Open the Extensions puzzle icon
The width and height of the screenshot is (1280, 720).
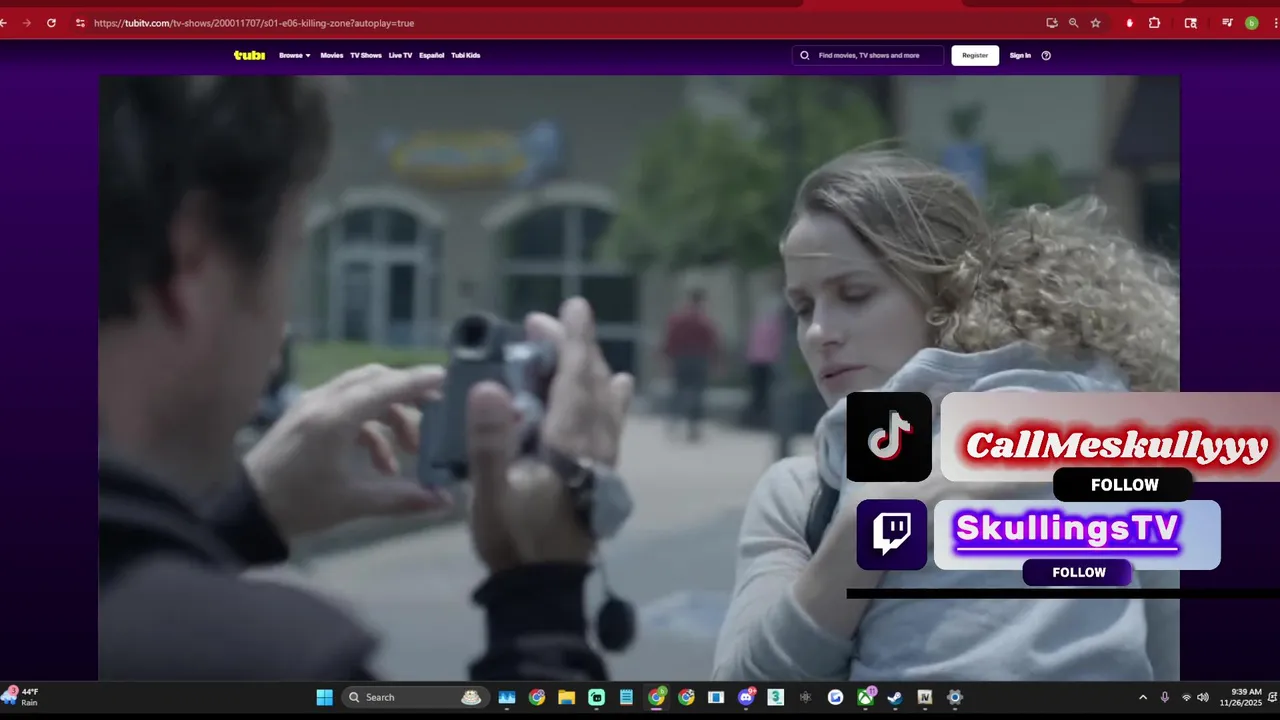coord(1154,23)
